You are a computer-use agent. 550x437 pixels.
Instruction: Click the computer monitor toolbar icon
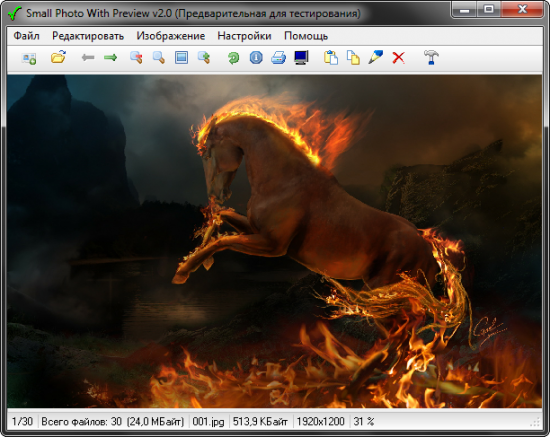tap(301, 58)
